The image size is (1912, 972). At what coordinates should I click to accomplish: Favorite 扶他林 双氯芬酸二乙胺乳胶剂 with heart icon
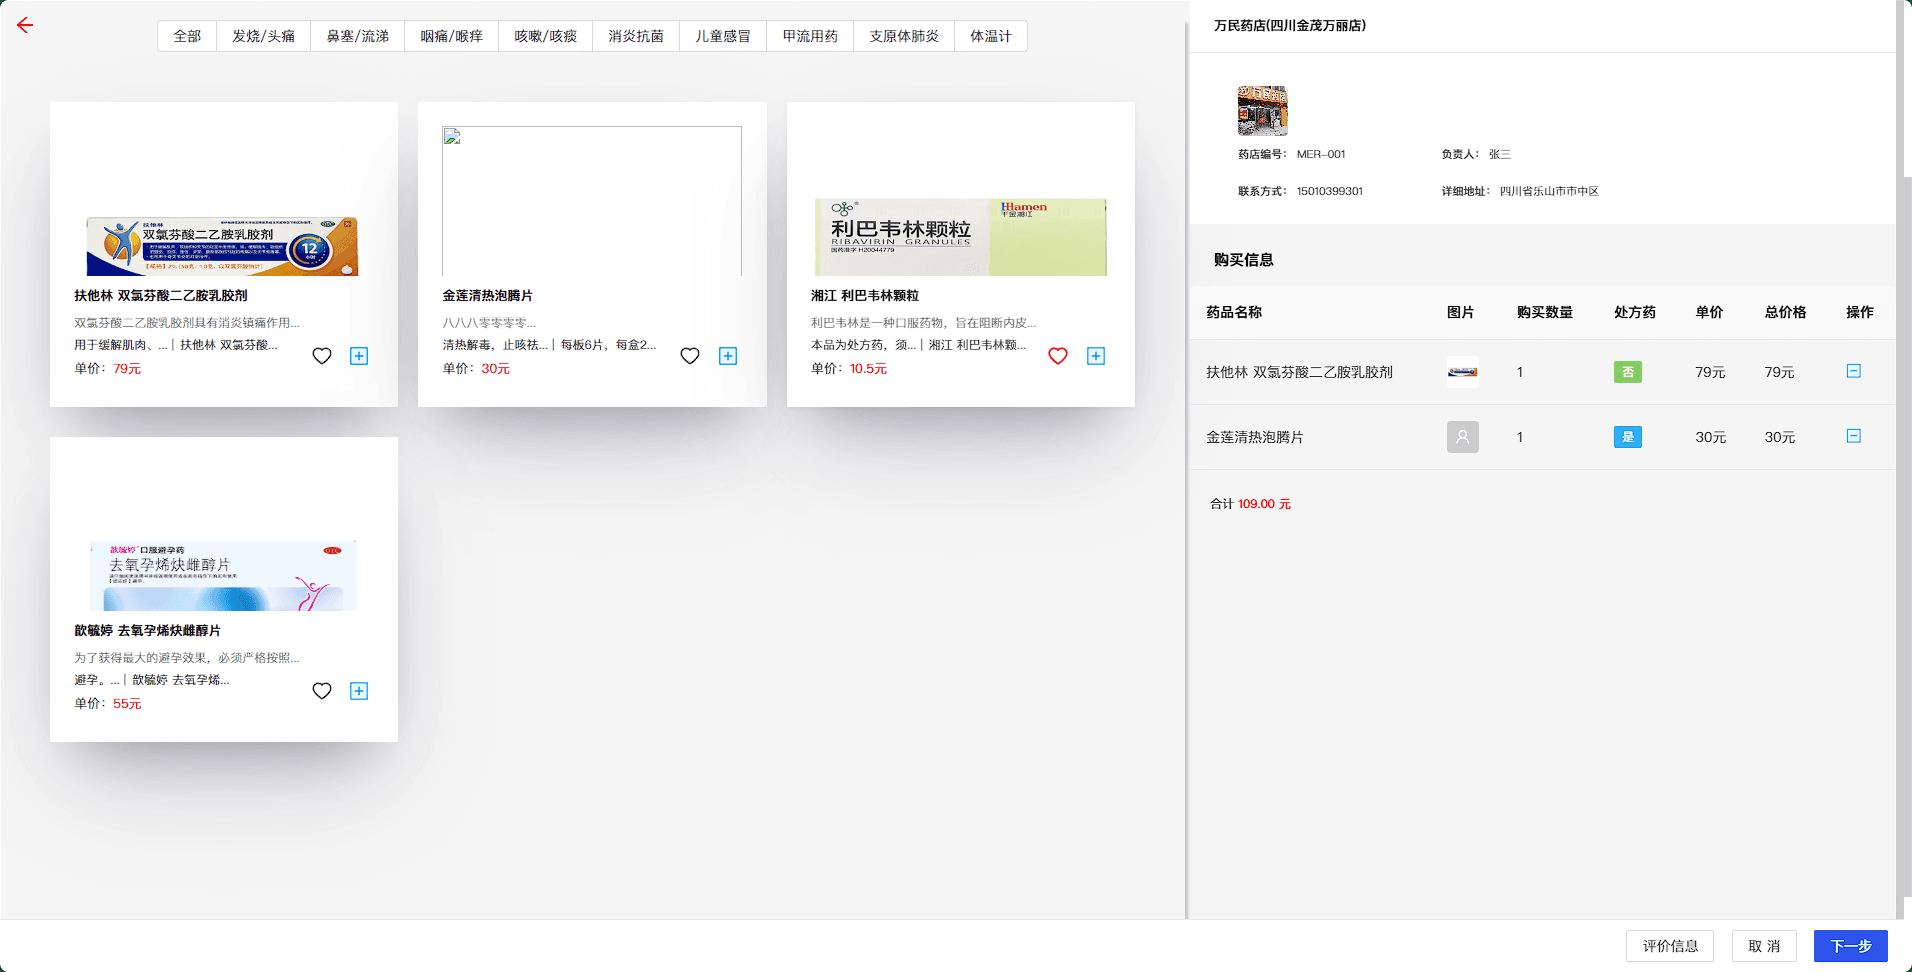(x=322, y=356)
